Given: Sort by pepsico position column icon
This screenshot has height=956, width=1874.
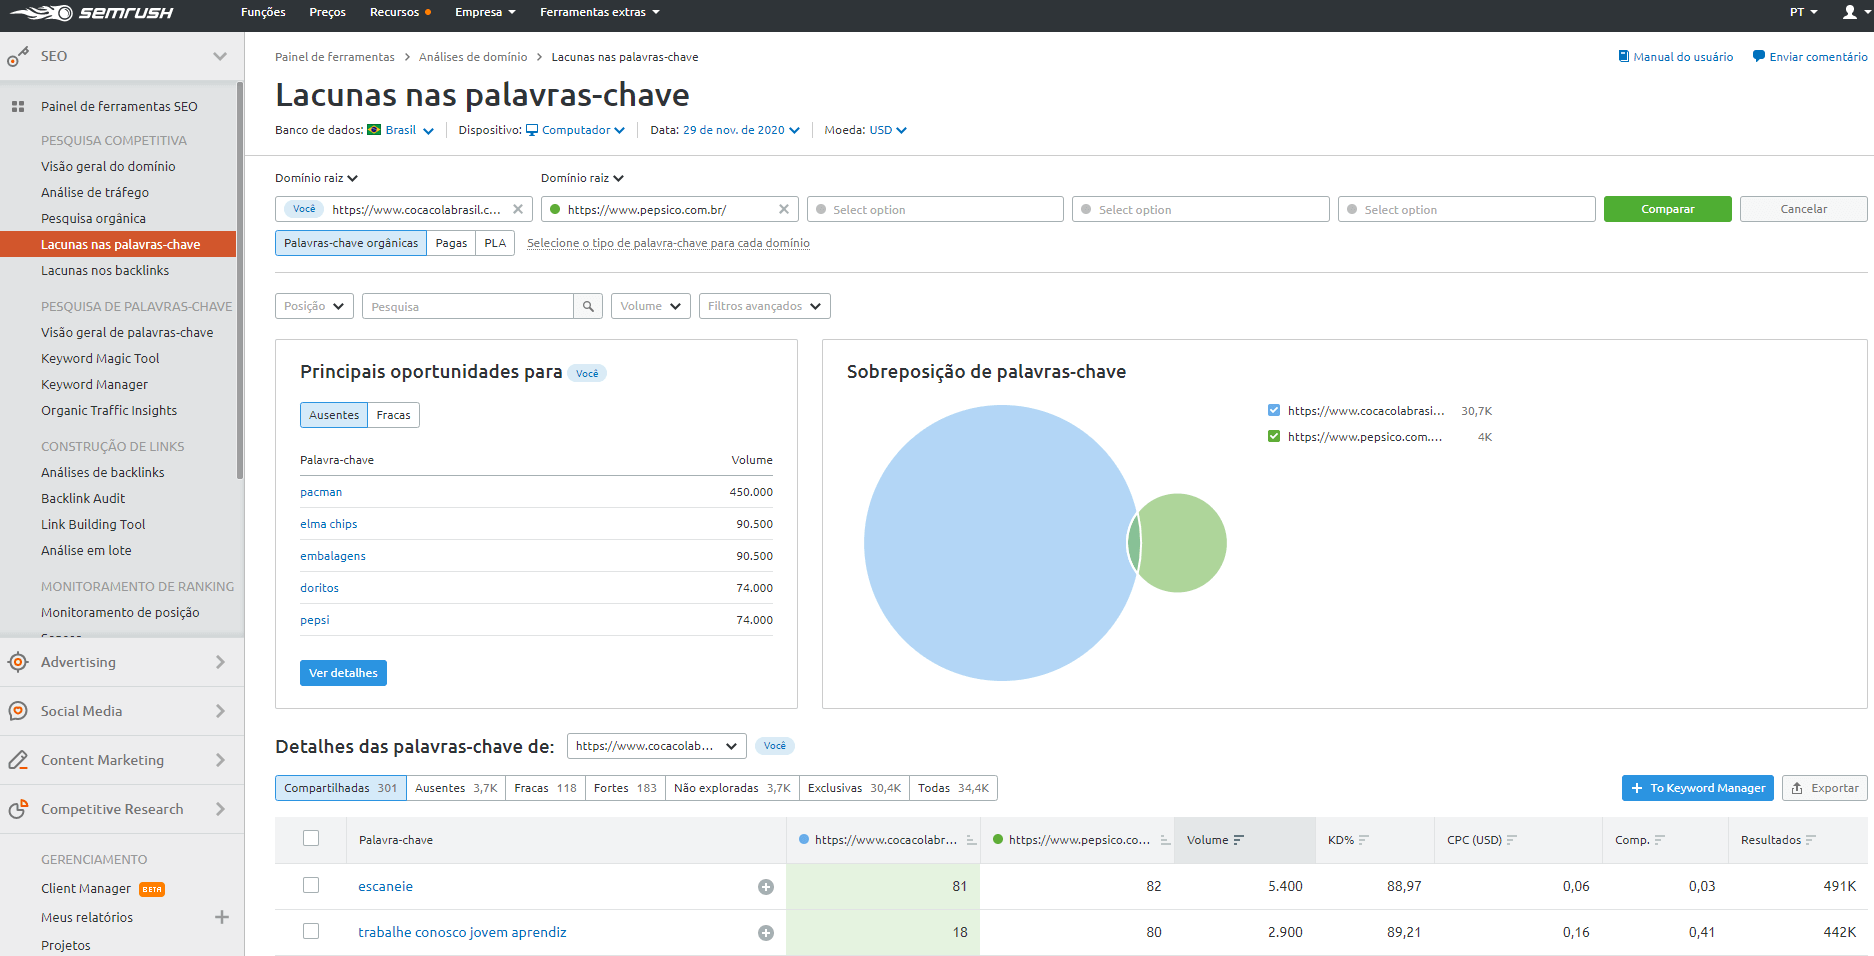Looking at the screenshot, I should coord(1165,840).
